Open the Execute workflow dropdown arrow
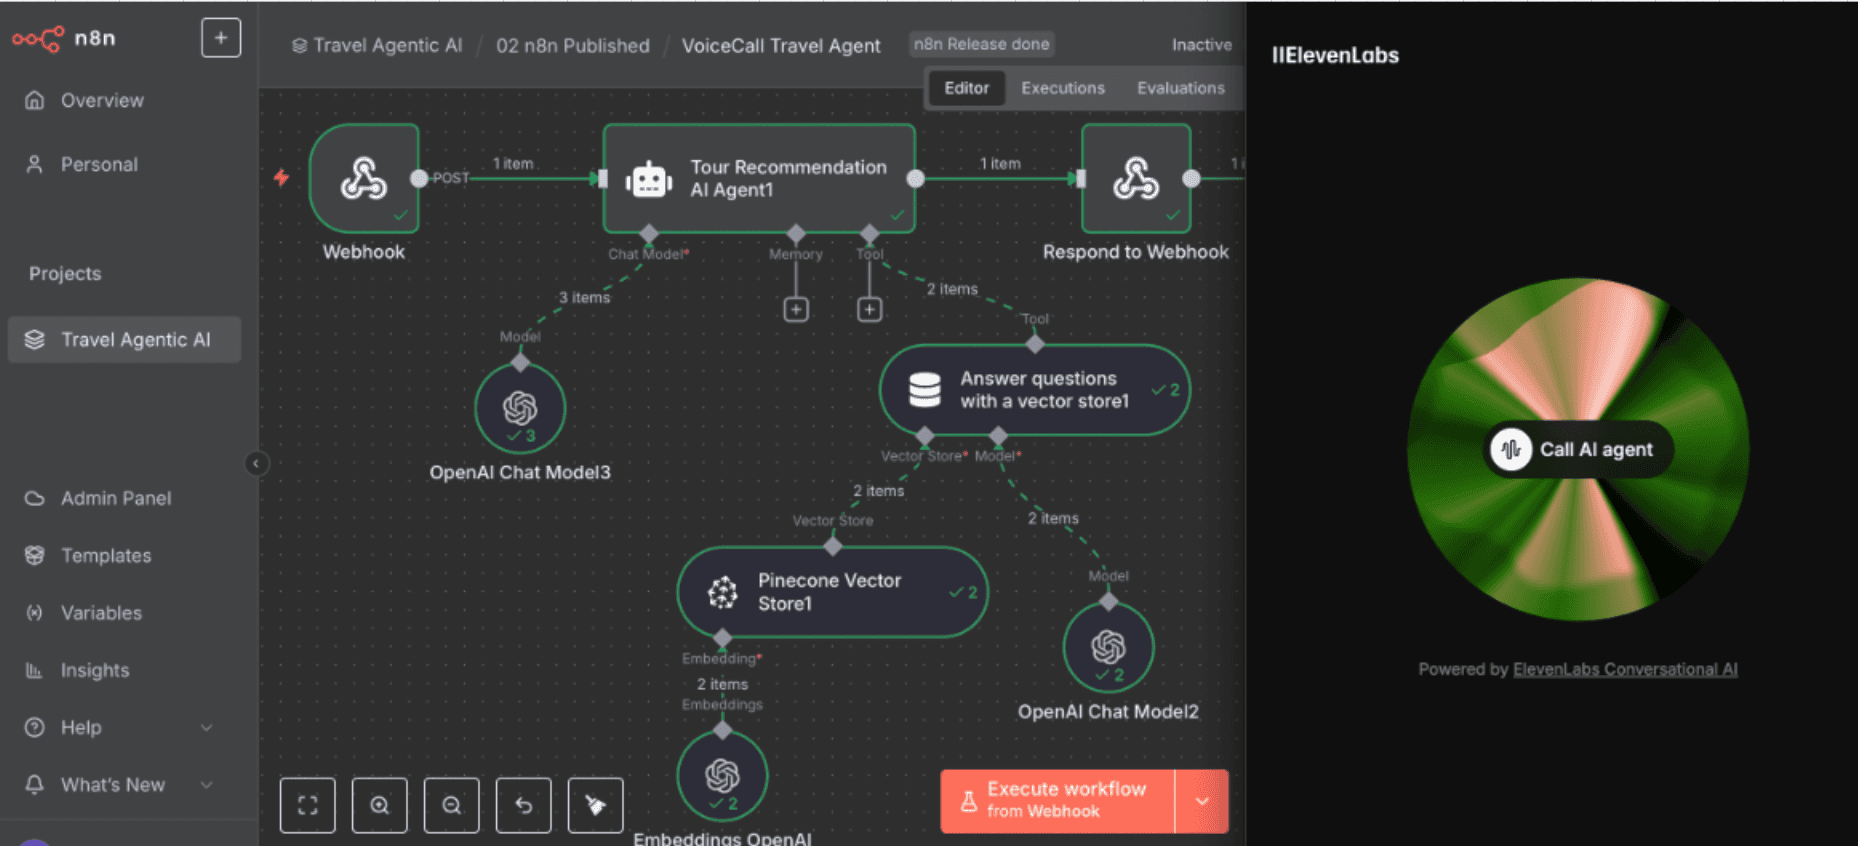Viewport: 1858px width, 846px height. (x=1202, y=801)
